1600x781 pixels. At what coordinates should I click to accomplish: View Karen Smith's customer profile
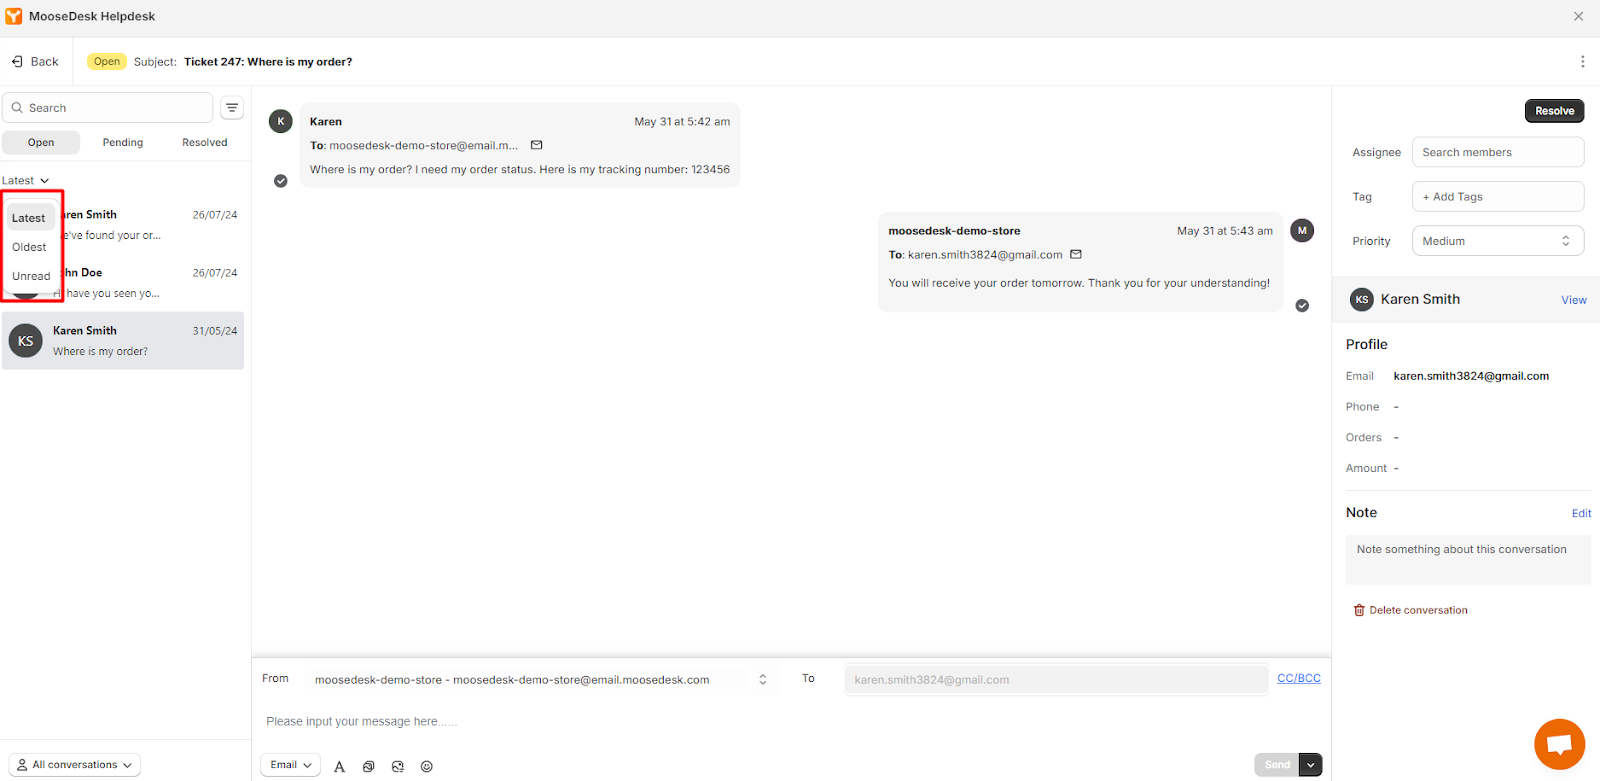[x=1574, y=300]
